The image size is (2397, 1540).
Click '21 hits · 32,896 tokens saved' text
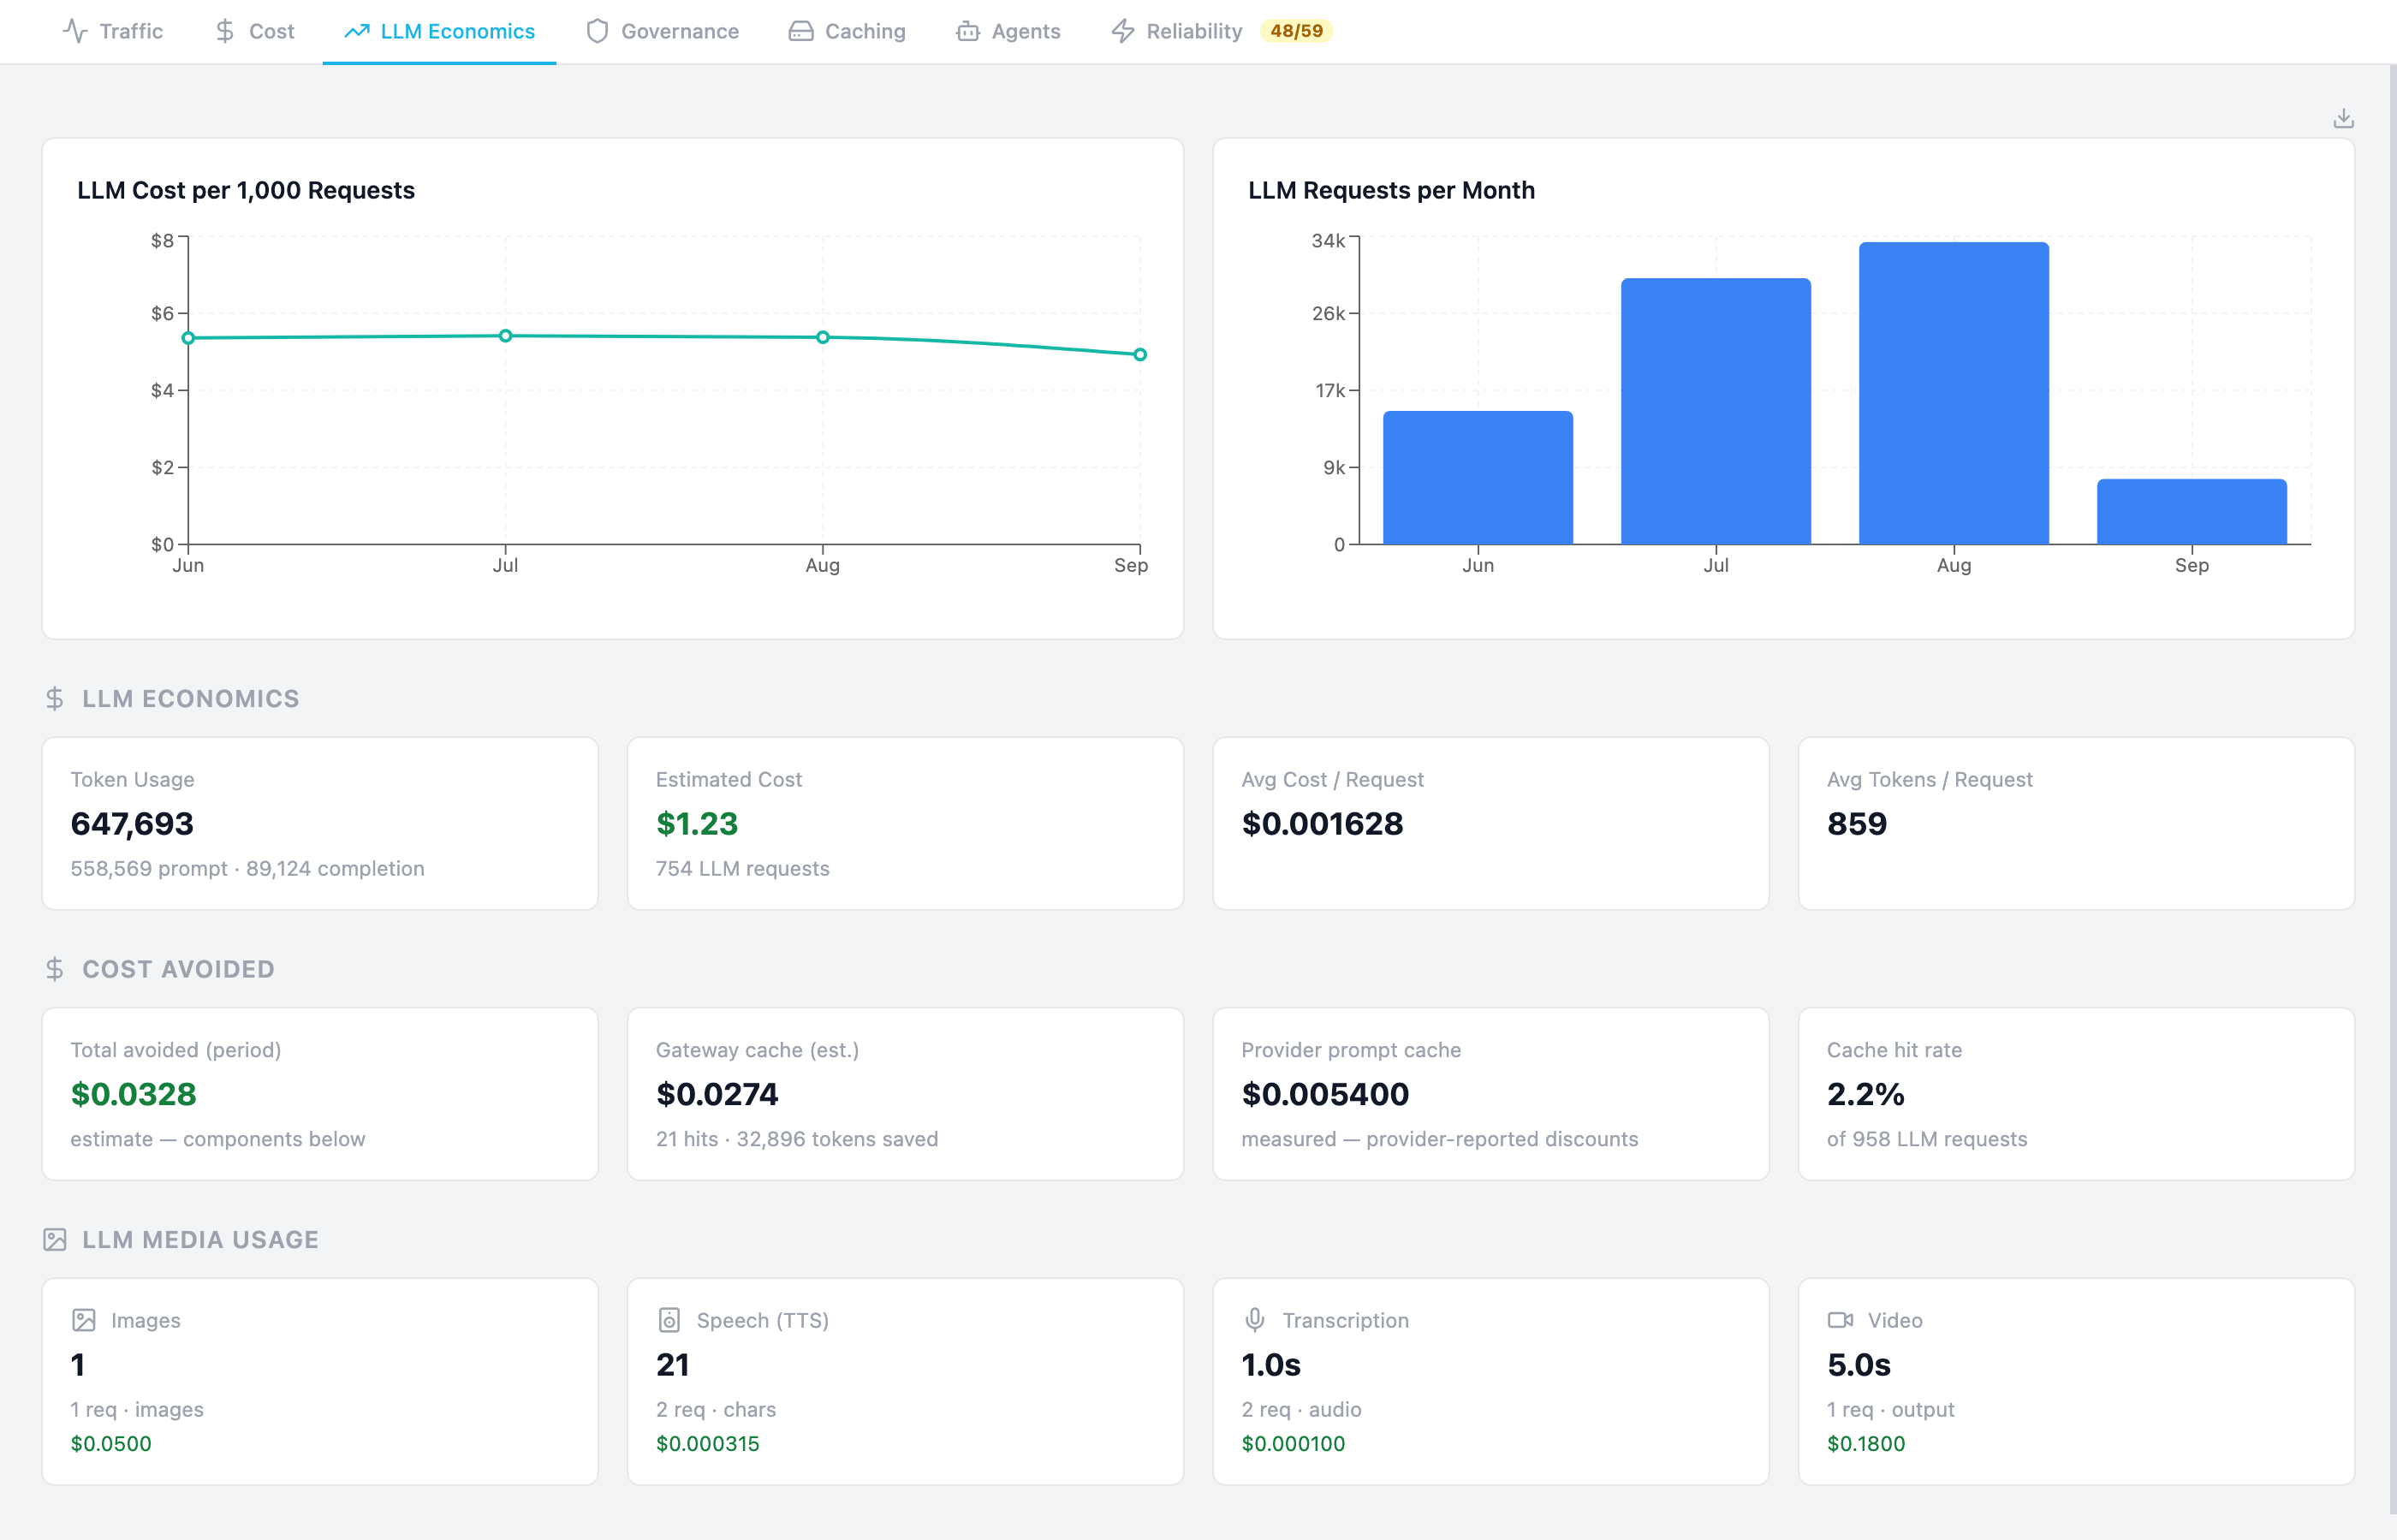click(797, 1139)
